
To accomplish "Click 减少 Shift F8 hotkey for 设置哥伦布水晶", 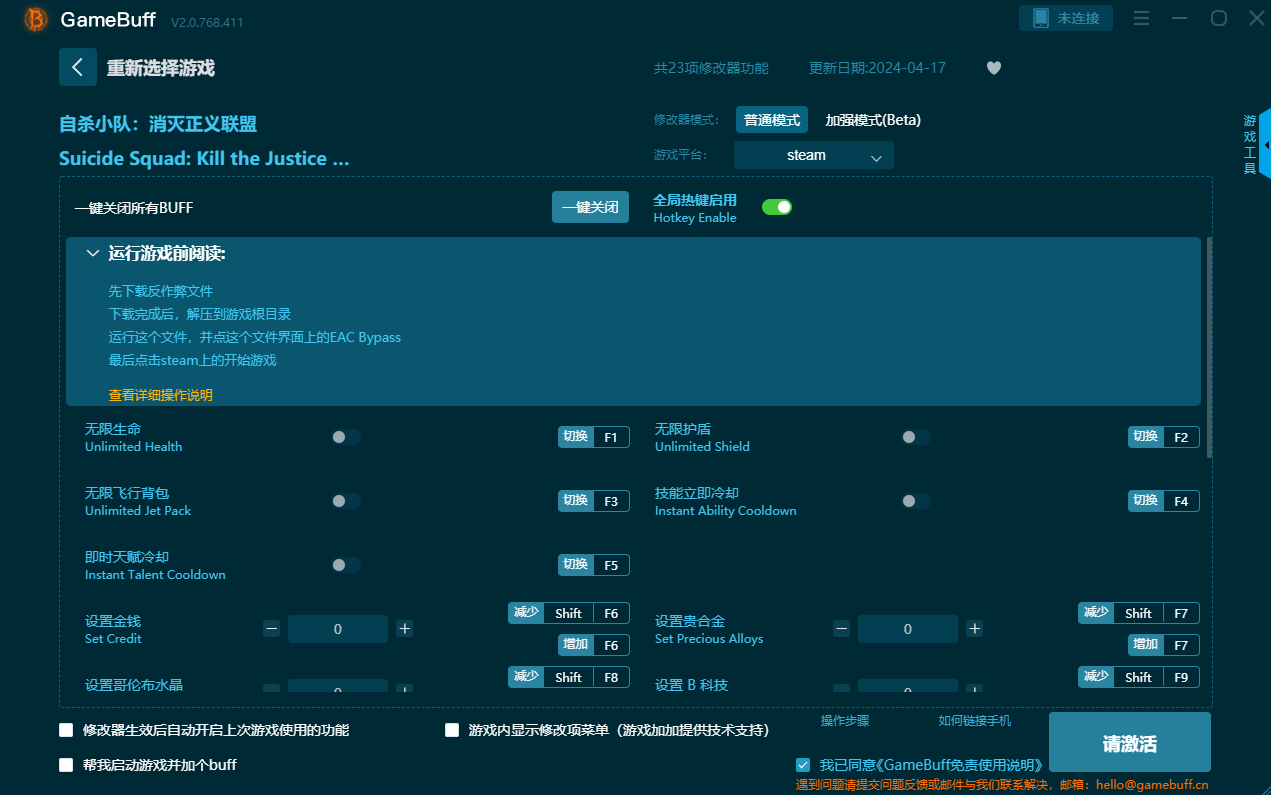I will tap(569, 677).
